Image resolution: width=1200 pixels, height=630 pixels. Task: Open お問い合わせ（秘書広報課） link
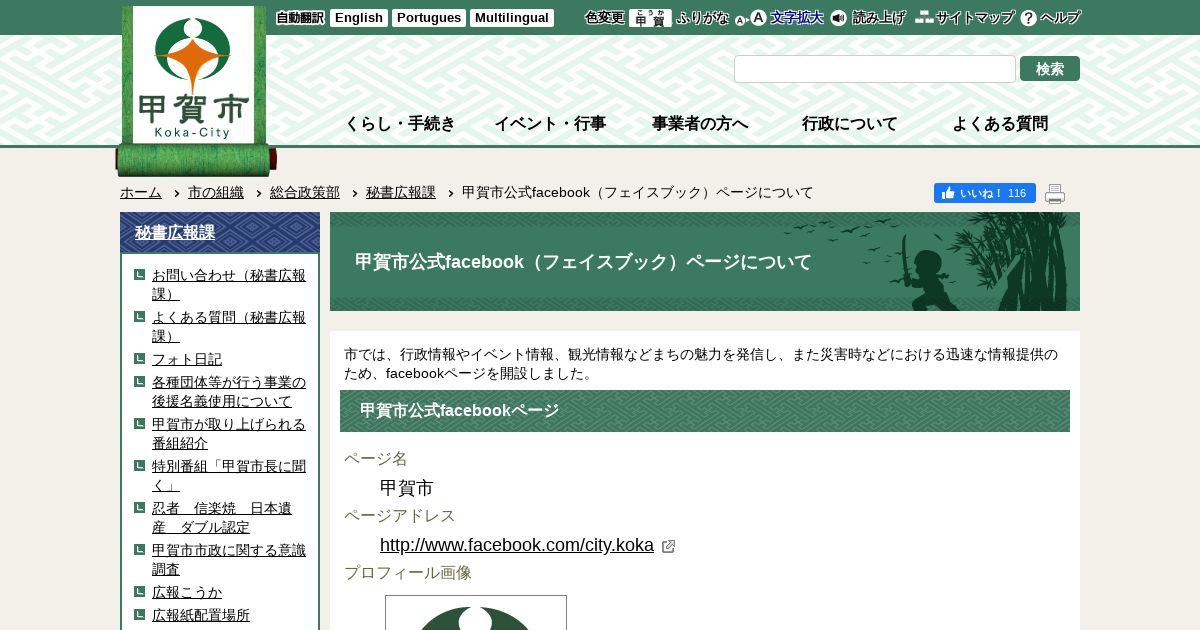coord(229,284)
